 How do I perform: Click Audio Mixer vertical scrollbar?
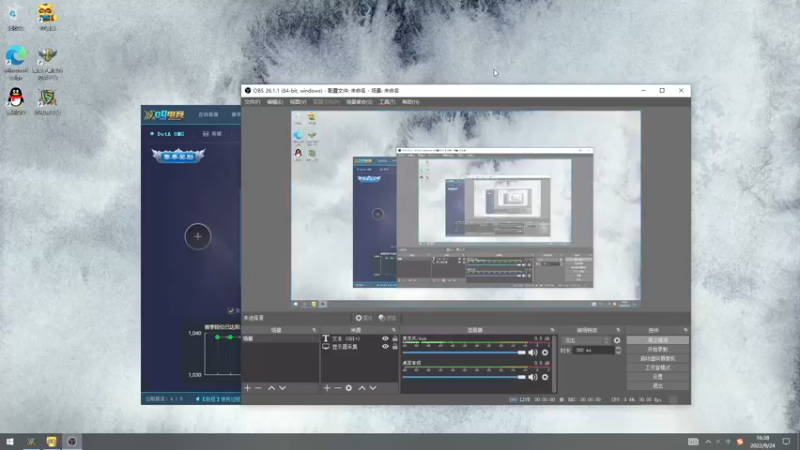pos(555,363)
